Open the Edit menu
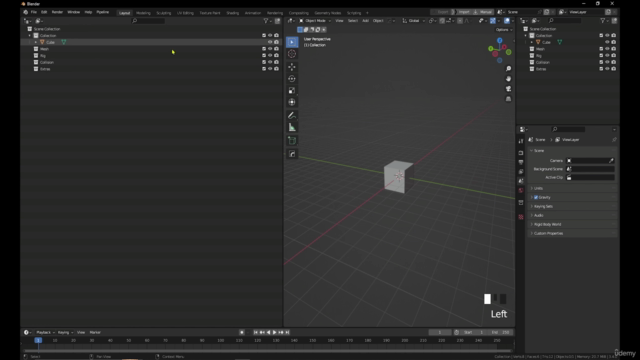The height and width of the screenshot is (360, 640). click(x=44, y=12)
